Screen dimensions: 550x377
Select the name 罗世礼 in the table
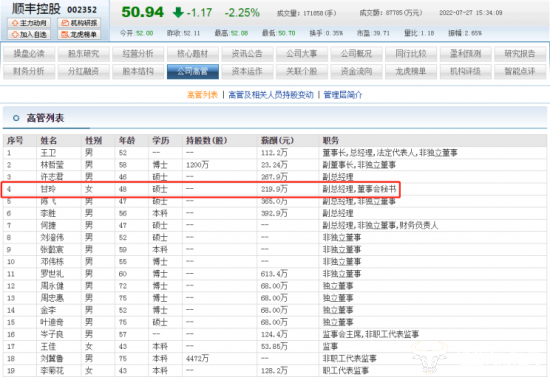52,274
